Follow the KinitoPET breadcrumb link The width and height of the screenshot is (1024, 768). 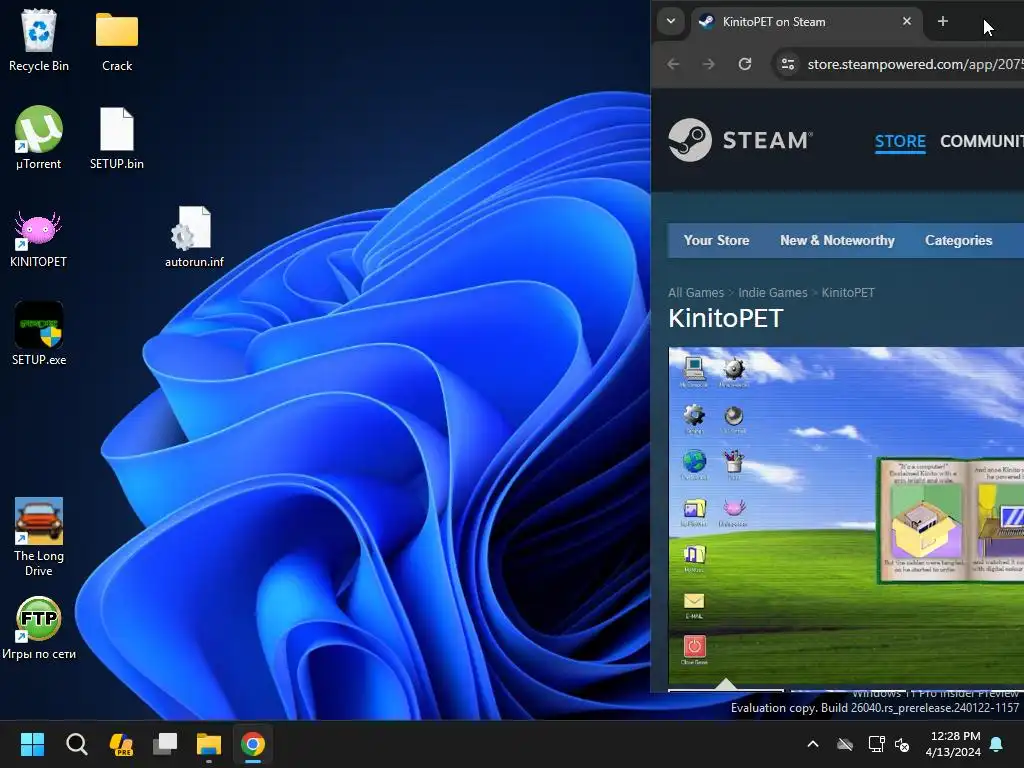point(848,293)
